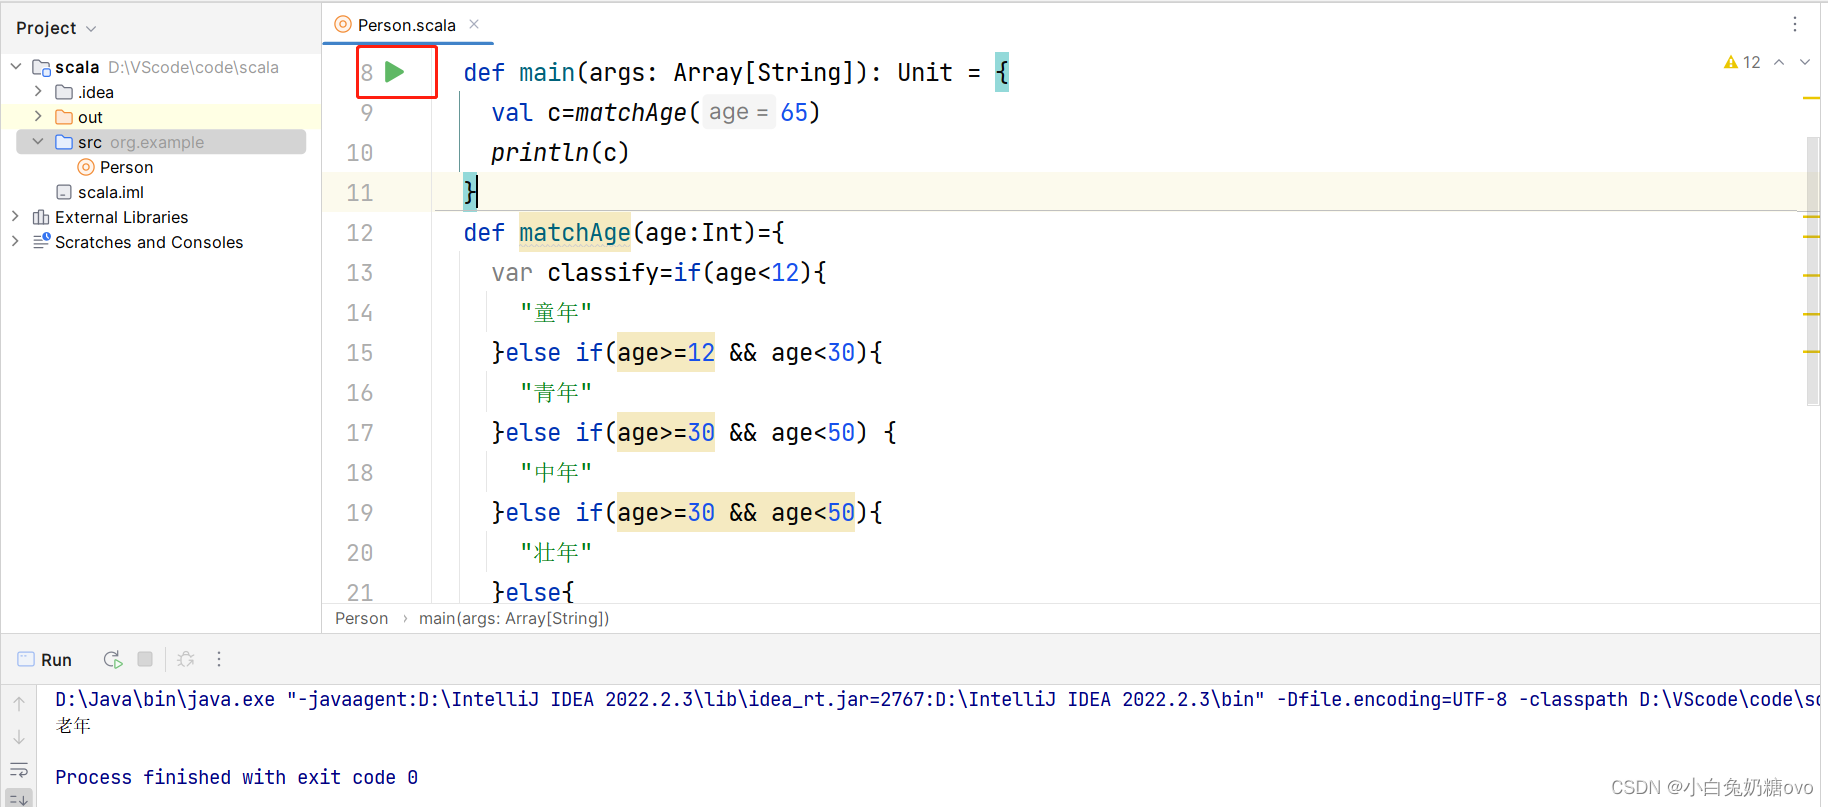Click line number 11 in the gutter
1828x807 pixels.
(360, 192)
